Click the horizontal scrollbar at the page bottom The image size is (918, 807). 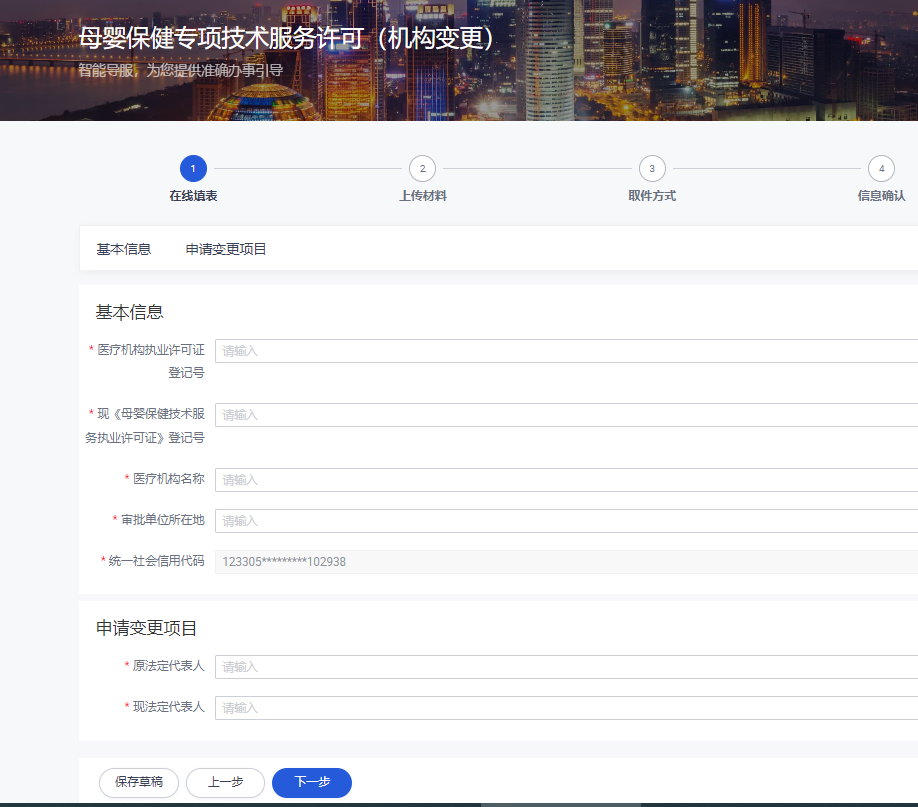tap(561, 805)
